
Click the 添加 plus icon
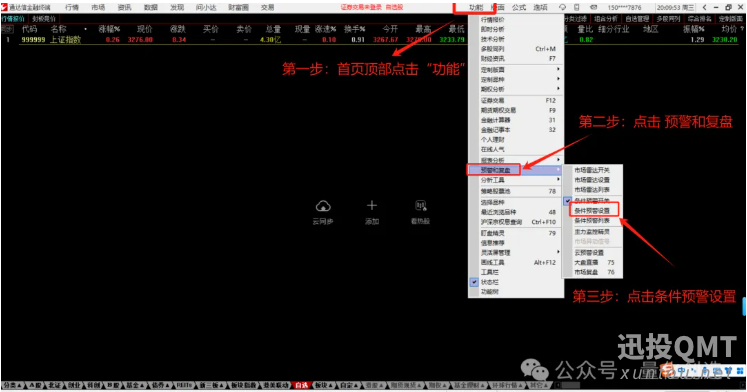point(372,205)
